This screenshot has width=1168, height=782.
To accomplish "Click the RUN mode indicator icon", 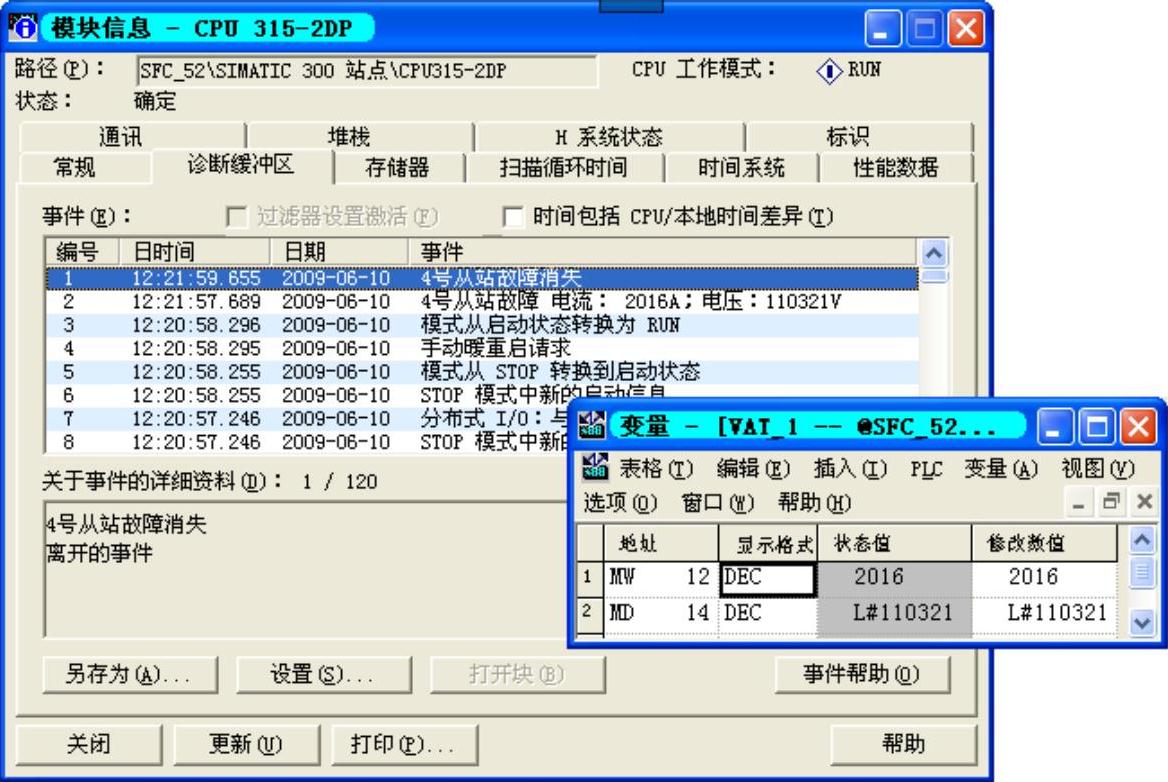I will point(829,71).
